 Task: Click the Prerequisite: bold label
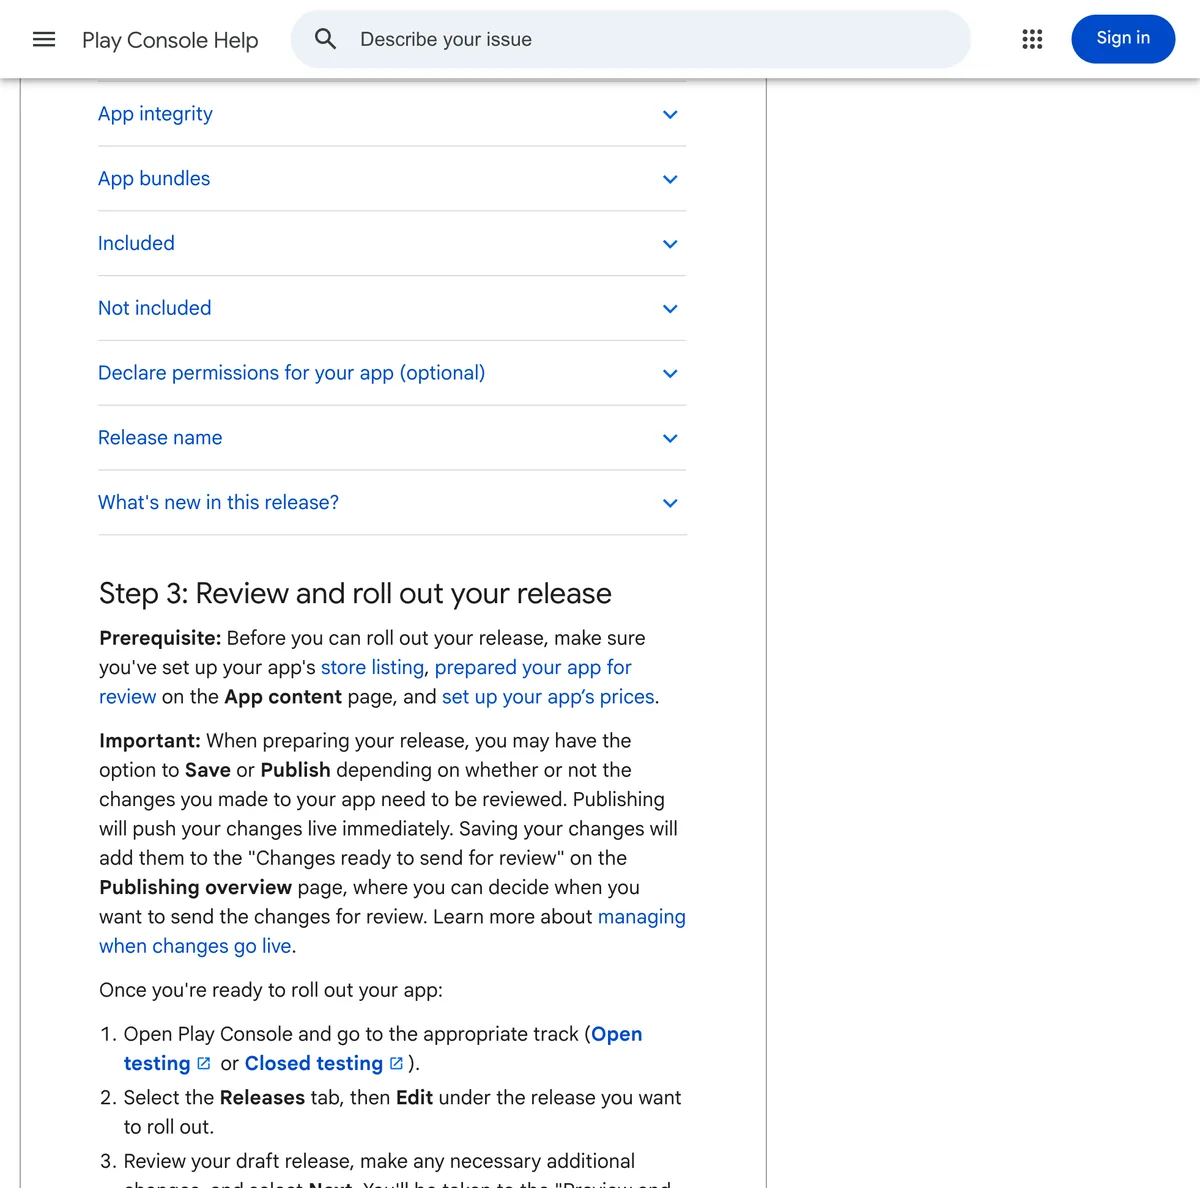[x=160, y=638]
